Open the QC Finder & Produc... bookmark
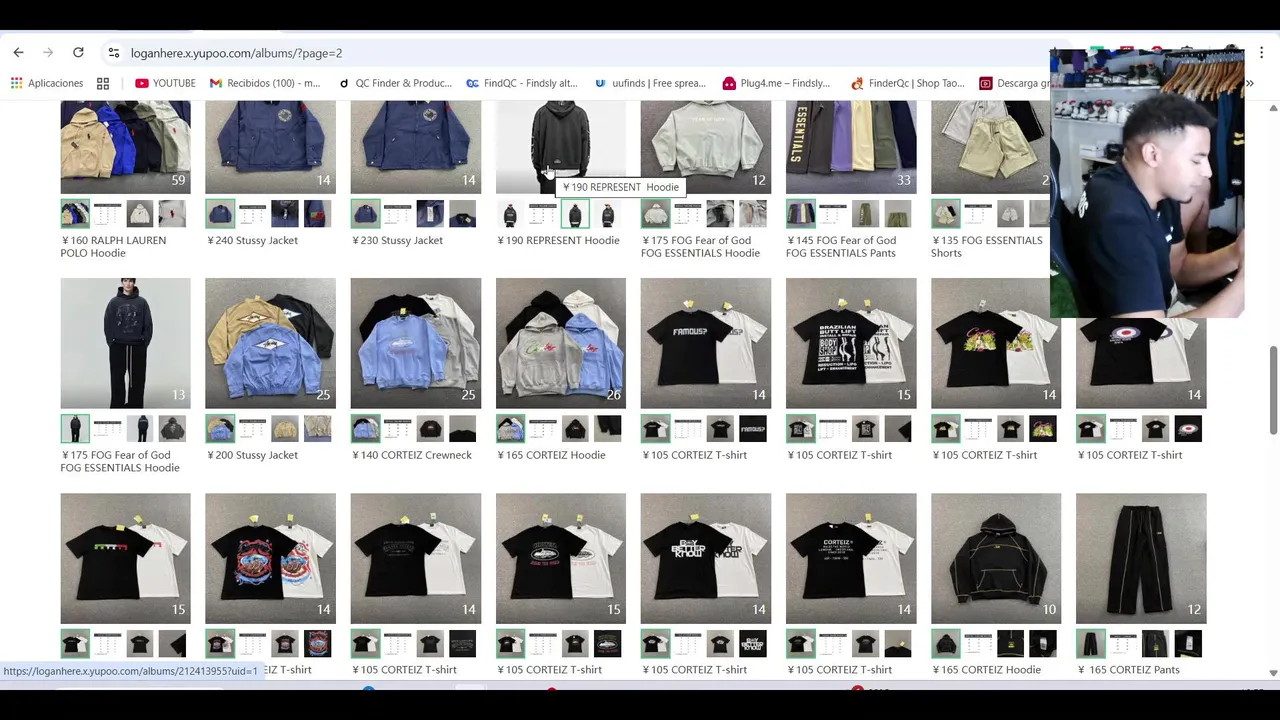Viewport: 1280px width, 720px height. tap(395, 83)
